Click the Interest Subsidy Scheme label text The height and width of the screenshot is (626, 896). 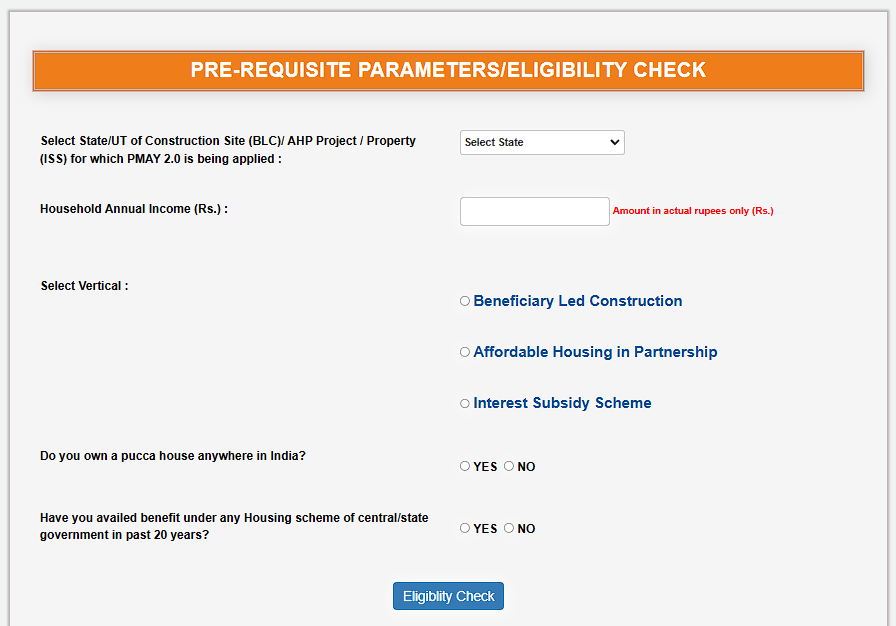pyautogui.click(x=562, y=403)
